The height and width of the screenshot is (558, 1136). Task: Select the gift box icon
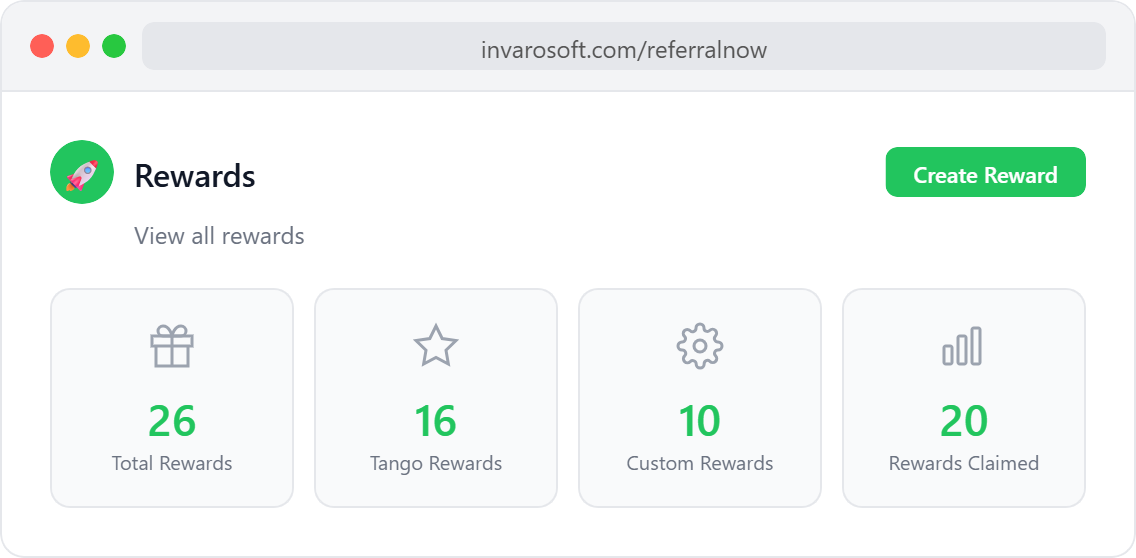pos(172,346)
